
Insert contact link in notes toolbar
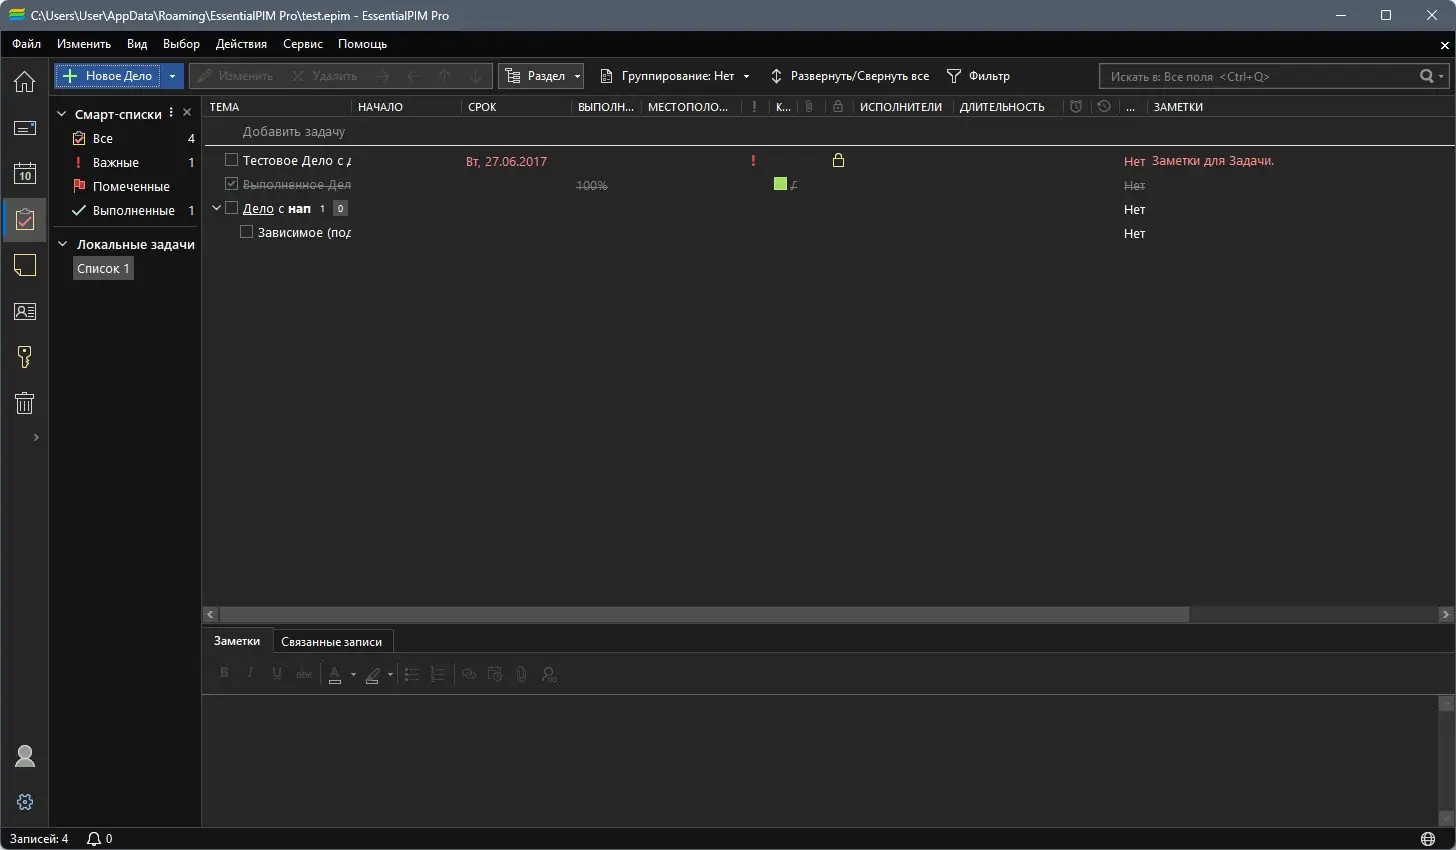548,674
